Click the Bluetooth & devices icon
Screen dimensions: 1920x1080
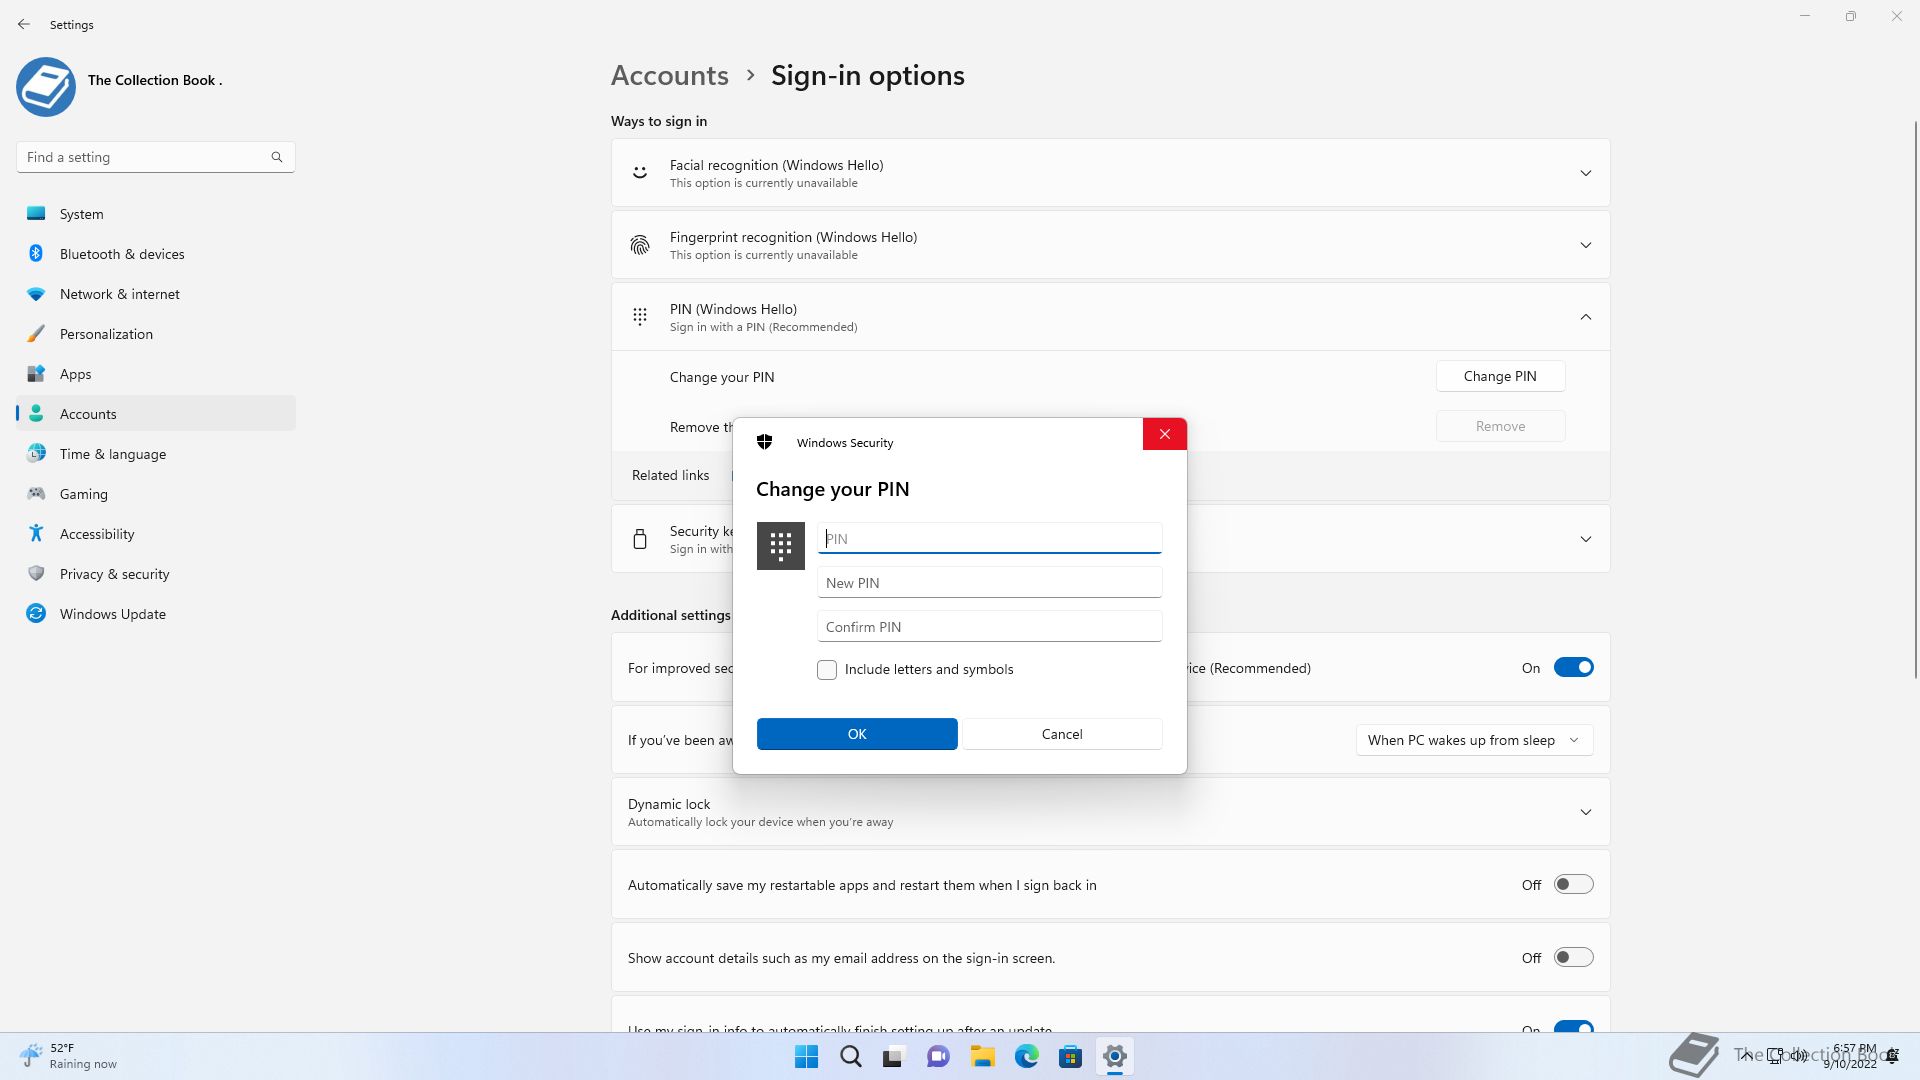click(x=36, y=253)
